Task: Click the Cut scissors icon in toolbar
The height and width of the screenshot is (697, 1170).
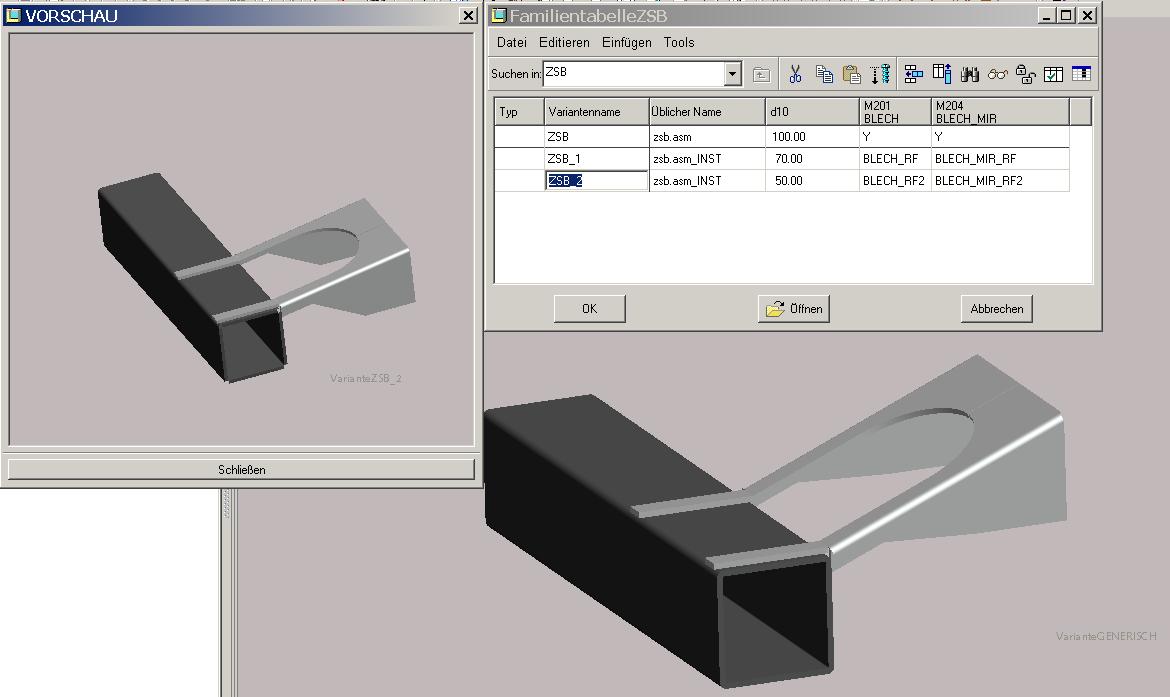Action: pos(795,74)
